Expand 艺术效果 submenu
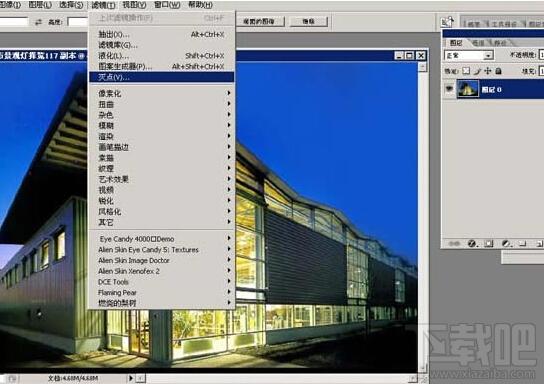Viewport: 544px width, 384px height. 162,179
